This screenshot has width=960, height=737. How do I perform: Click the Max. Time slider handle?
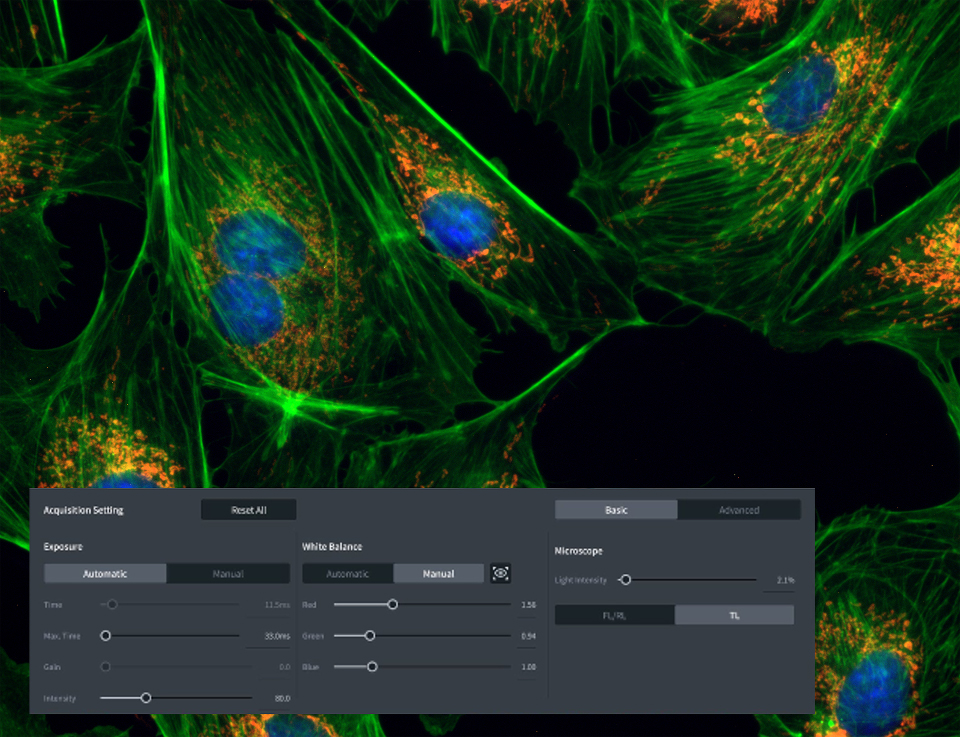click(105, 635)
